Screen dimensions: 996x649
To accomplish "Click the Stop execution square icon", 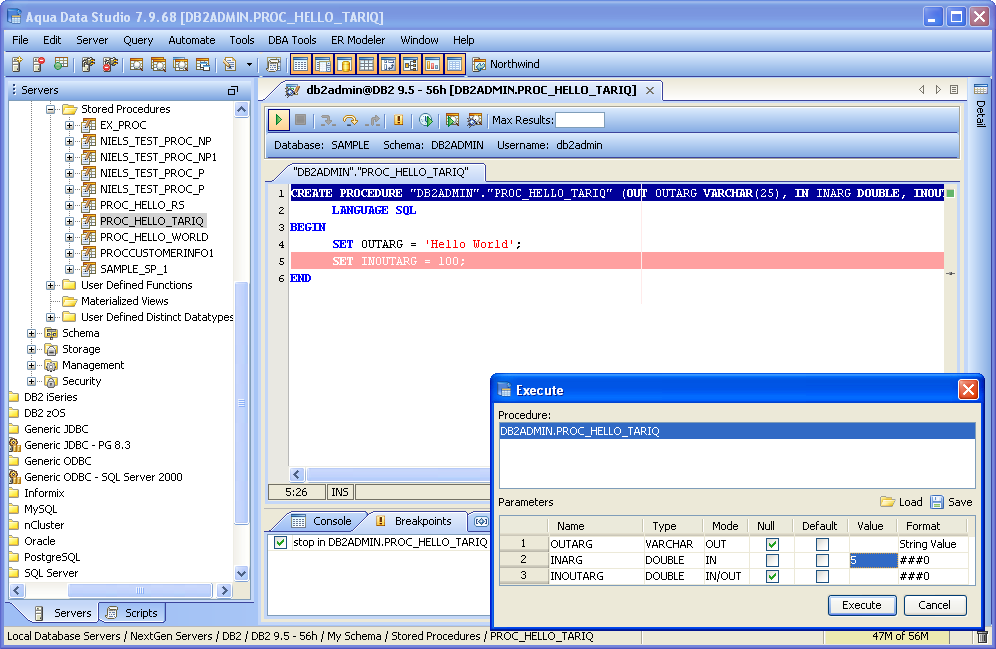I will point(300,120).
